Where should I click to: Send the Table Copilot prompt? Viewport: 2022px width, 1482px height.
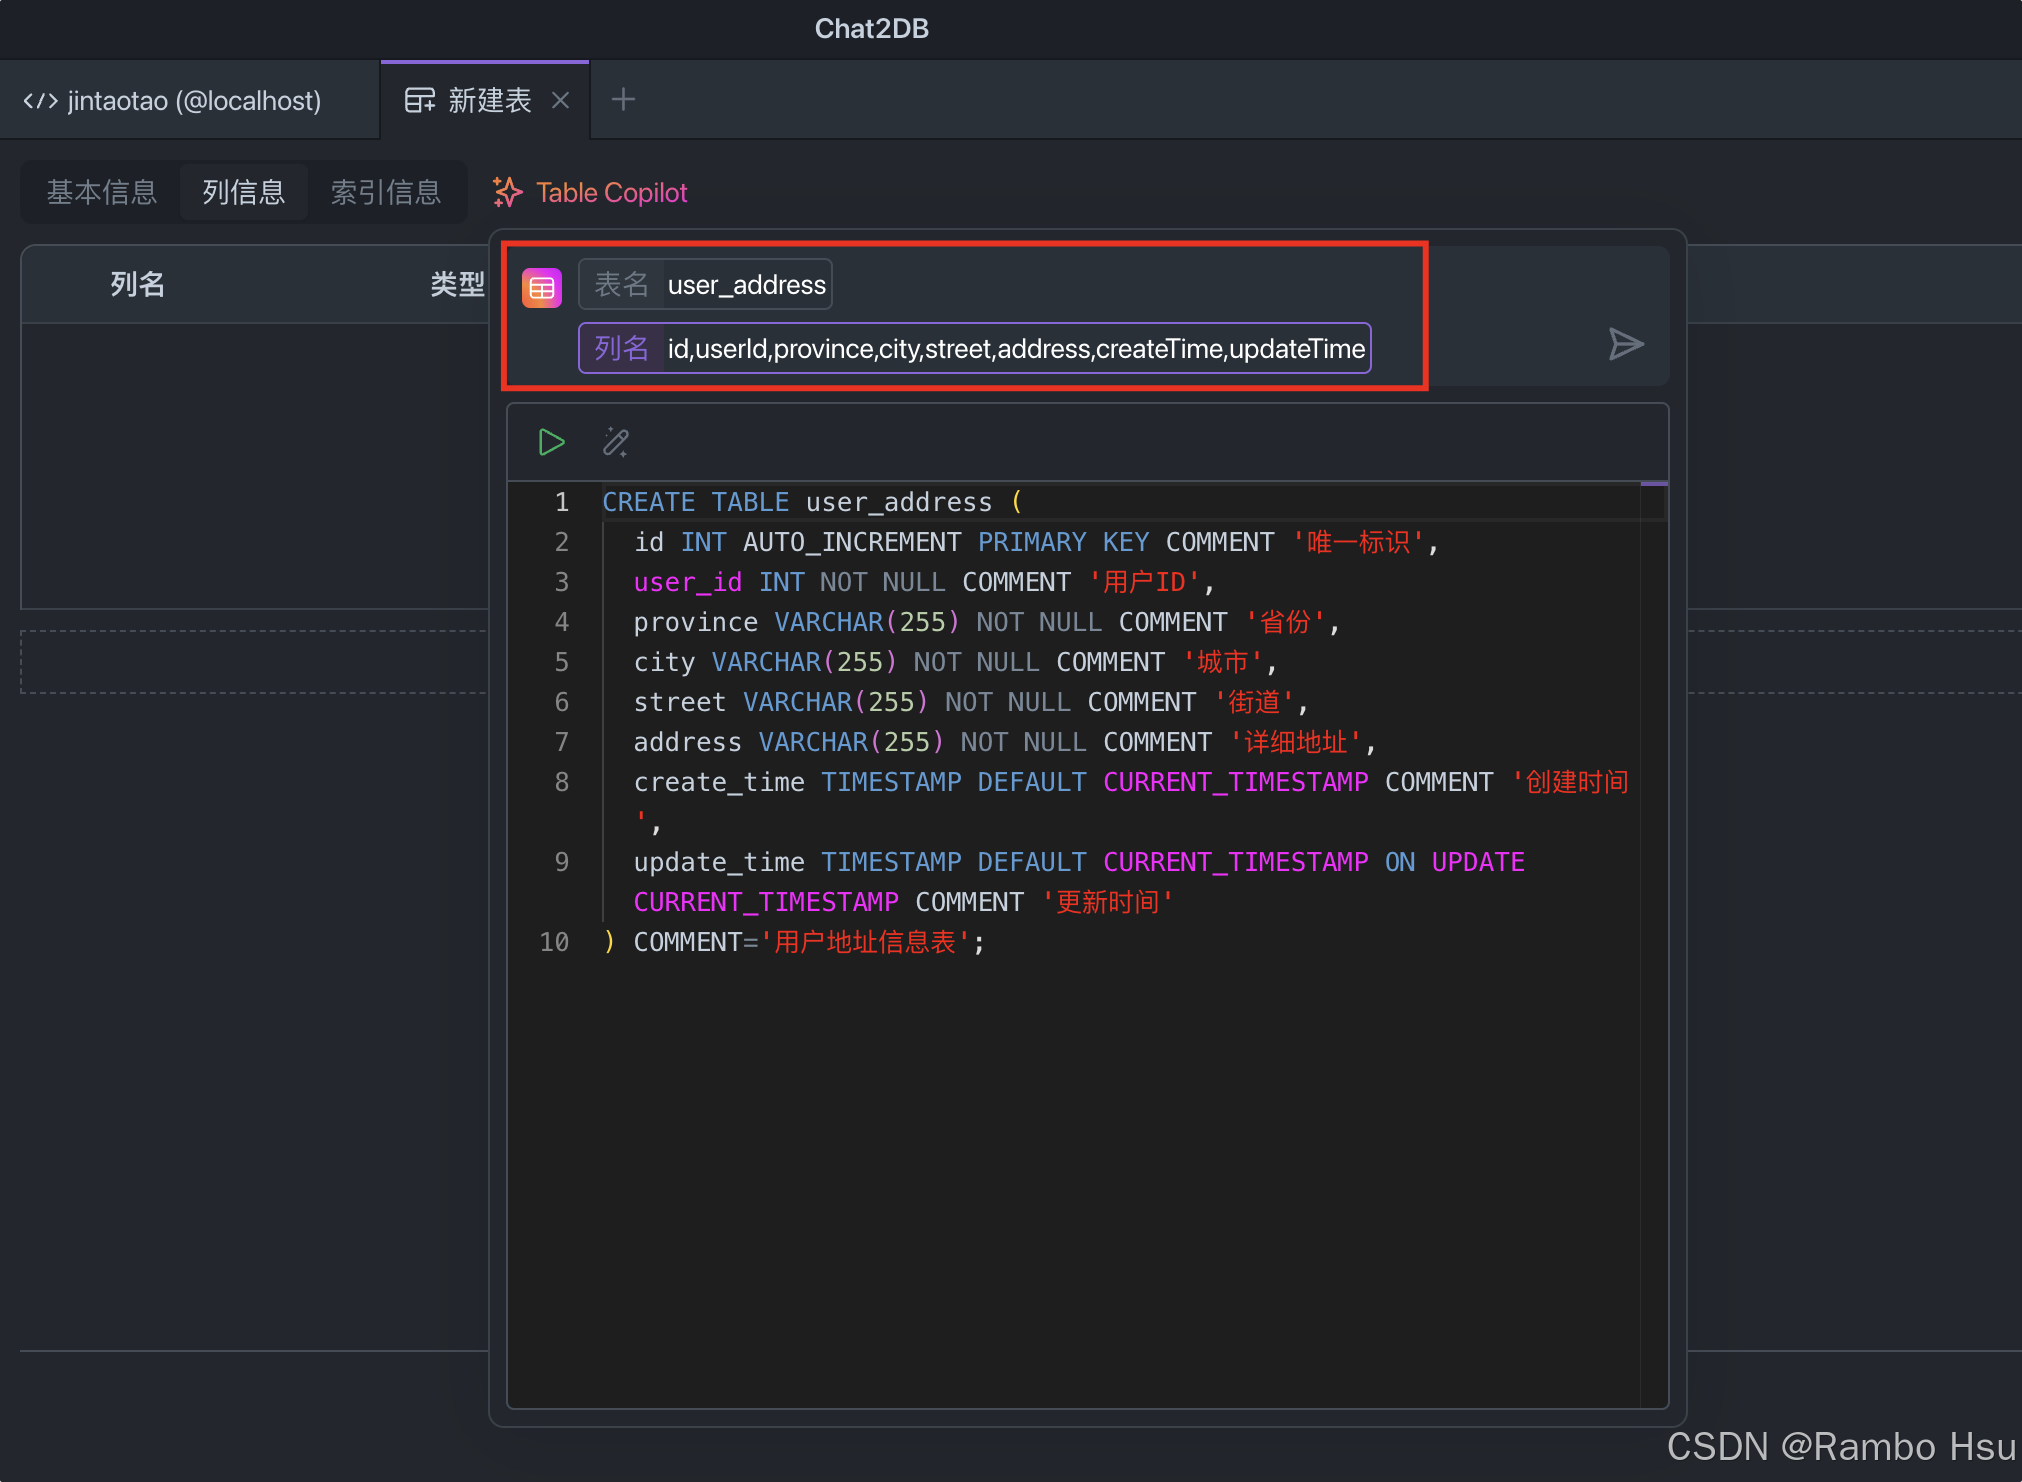[1626, 344]
